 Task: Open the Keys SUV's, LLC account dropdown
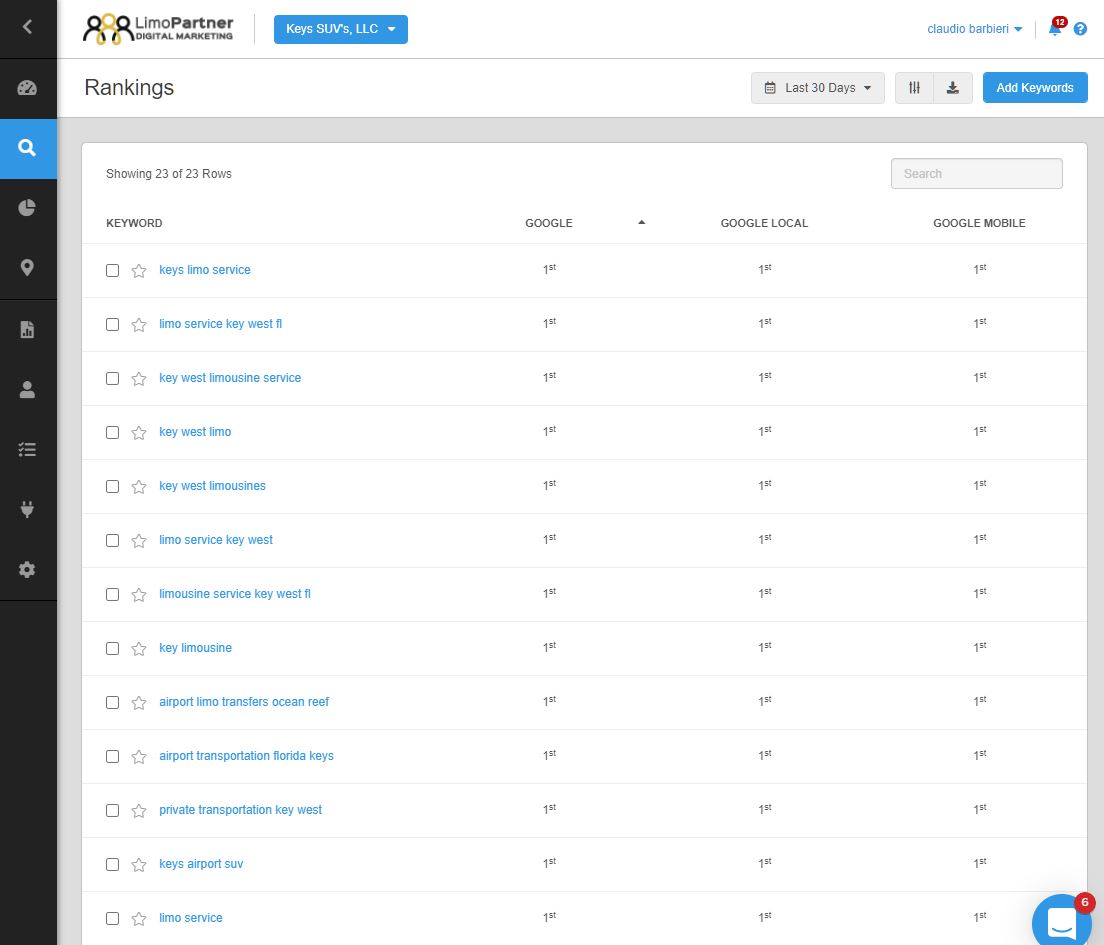click(x=341, y=29)
